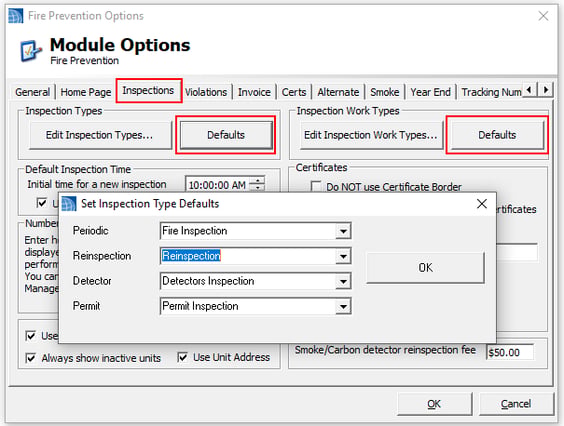
Task: Click the Smoke/Carbon detector reinspection fee label
Action: pos(385,350)
